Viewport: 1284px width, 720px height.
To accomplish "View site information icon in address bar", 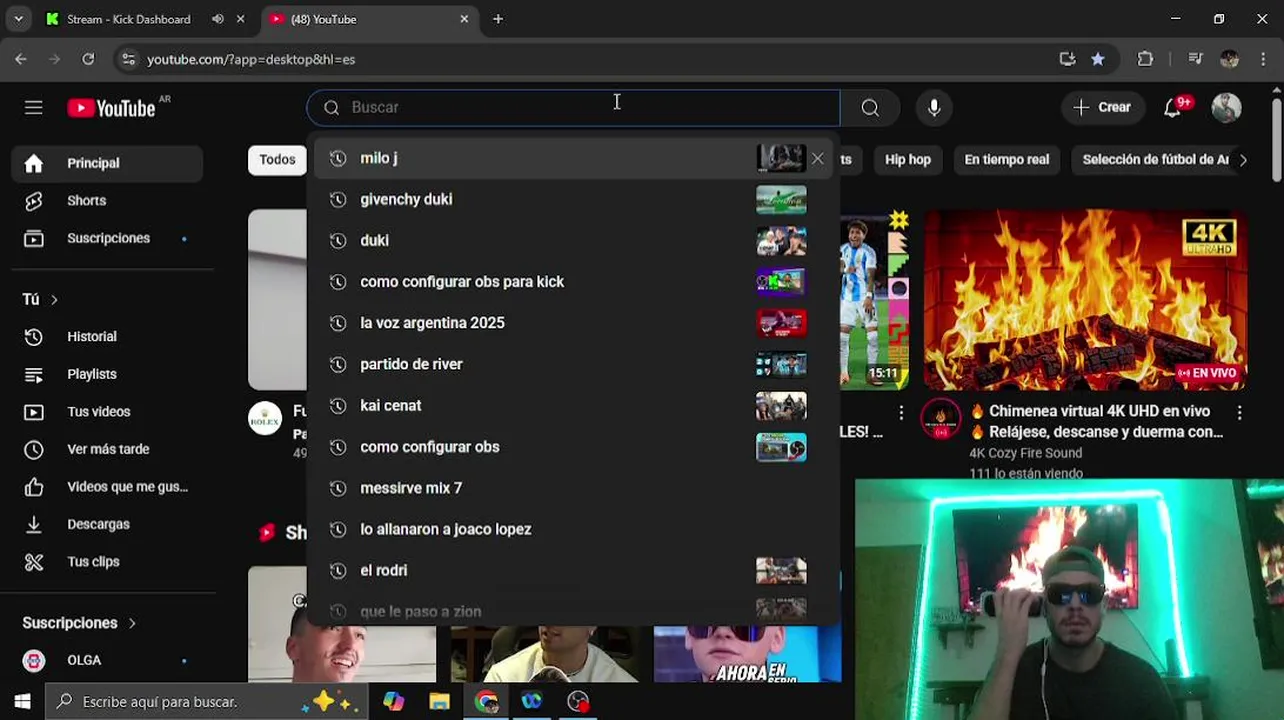I will pyautogui.click(x=128, y=59).
